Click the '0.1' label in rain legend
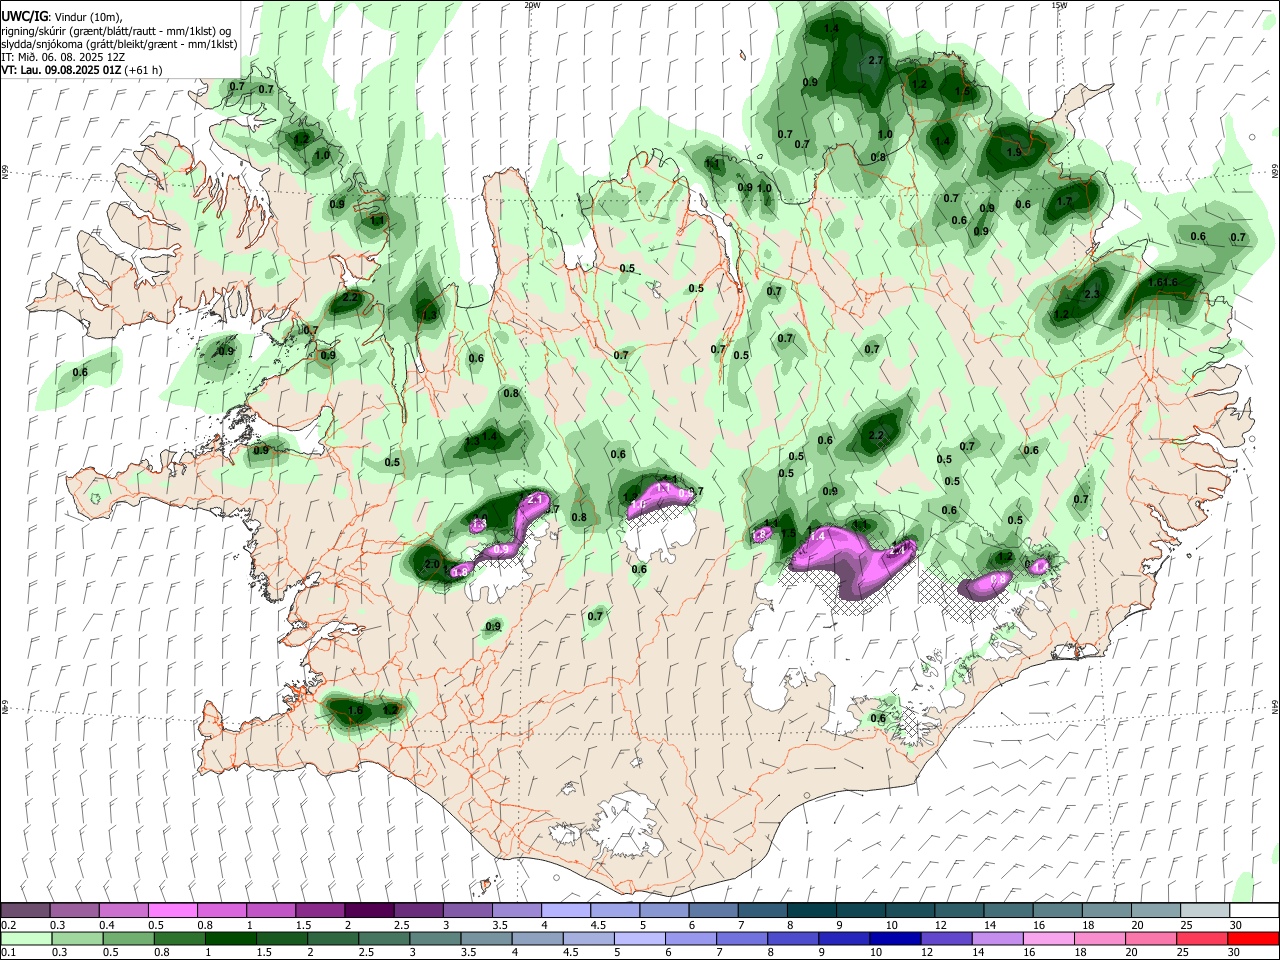Screen dimensions: 1280x960 8,952
